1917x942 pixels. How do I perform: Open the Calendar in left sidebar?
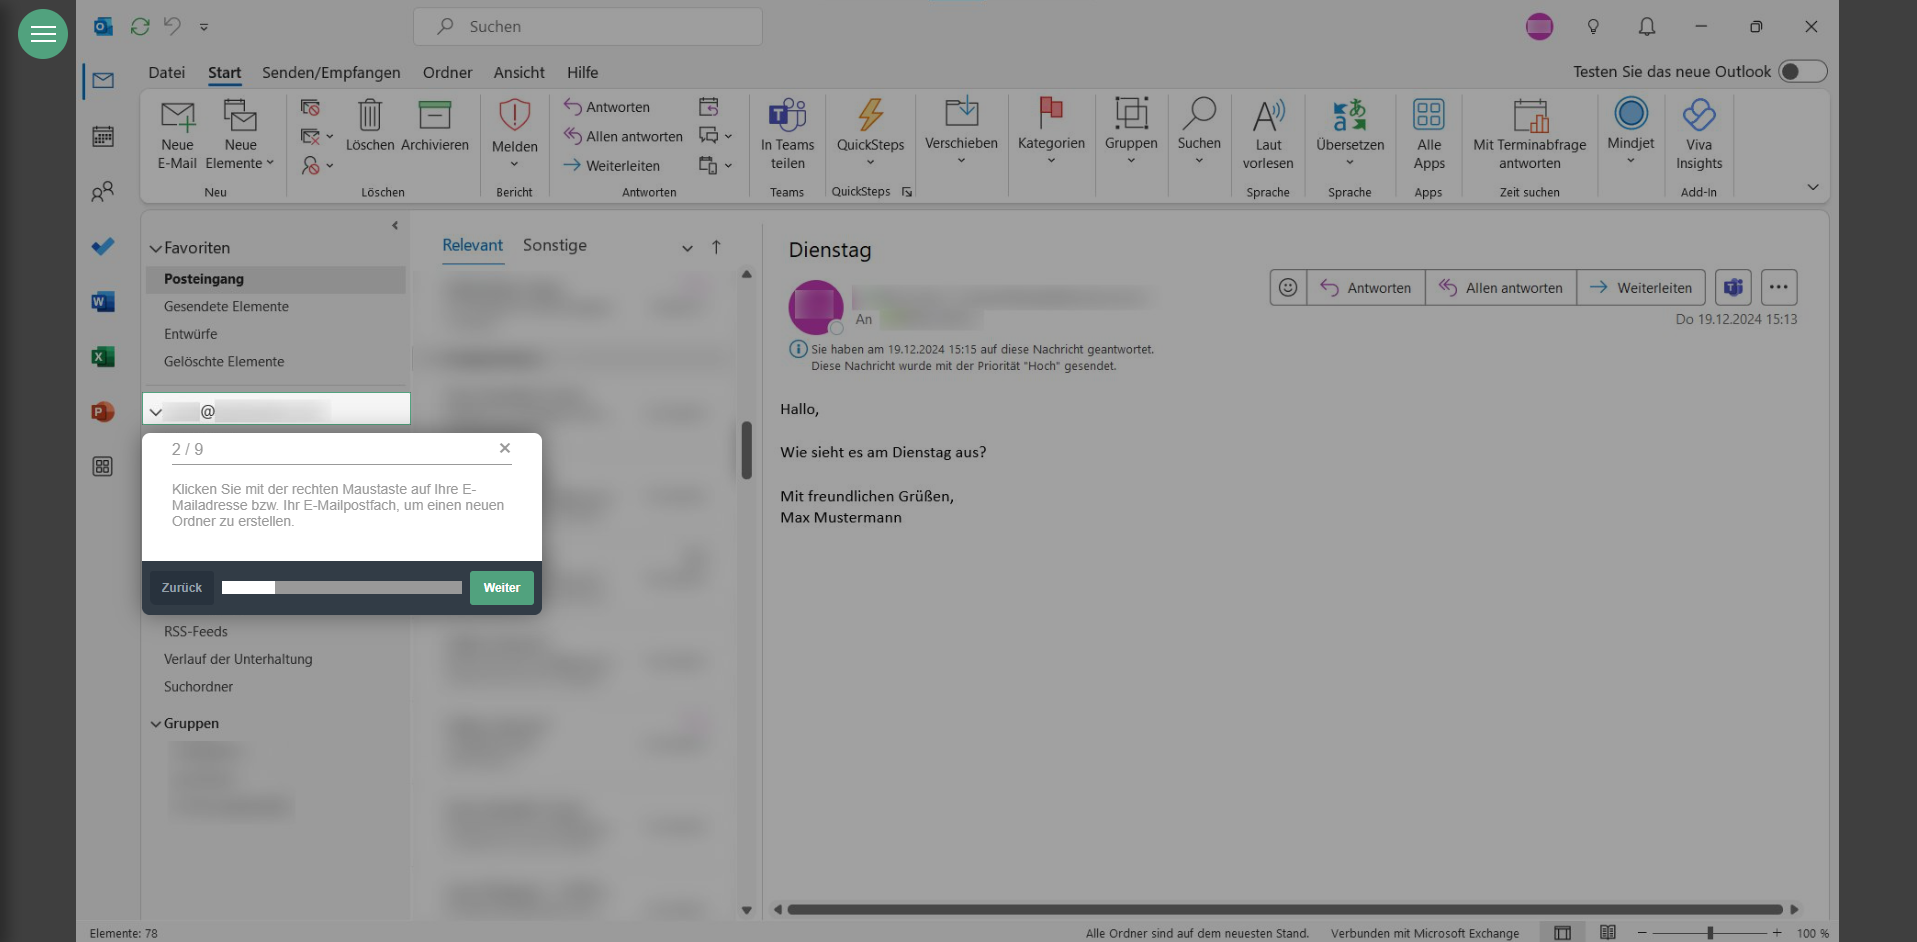click(103, 137)
